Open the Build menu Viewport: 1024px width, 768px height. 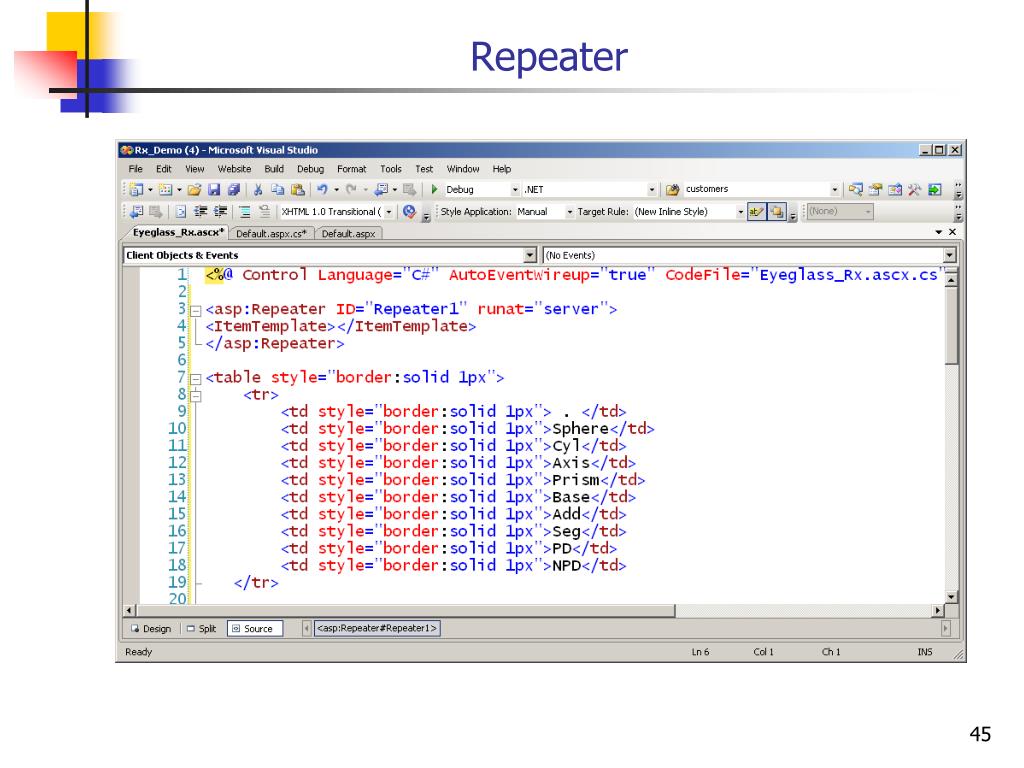[x=274, y=168]
